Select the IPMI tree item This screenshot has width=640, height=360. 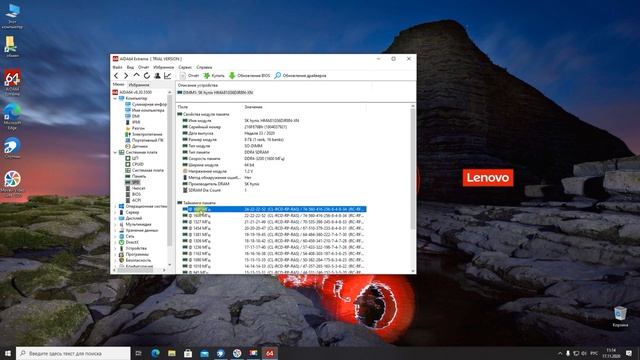[x=133, y=122]
